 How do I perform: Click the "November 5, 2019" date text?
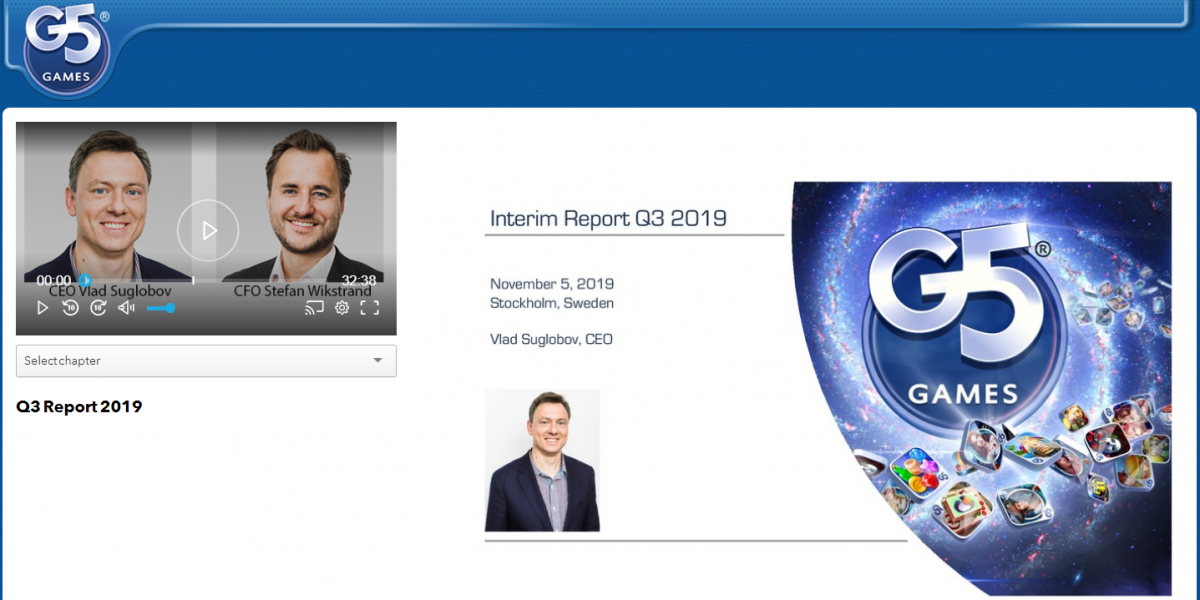point(552,284)
